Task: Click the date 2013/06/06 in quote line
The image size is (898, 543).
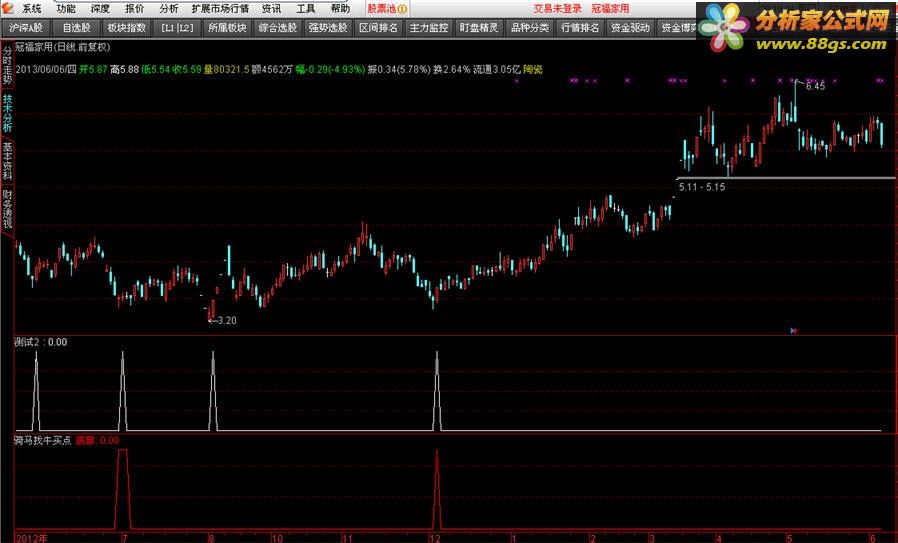Action: (x=41, y=69)
